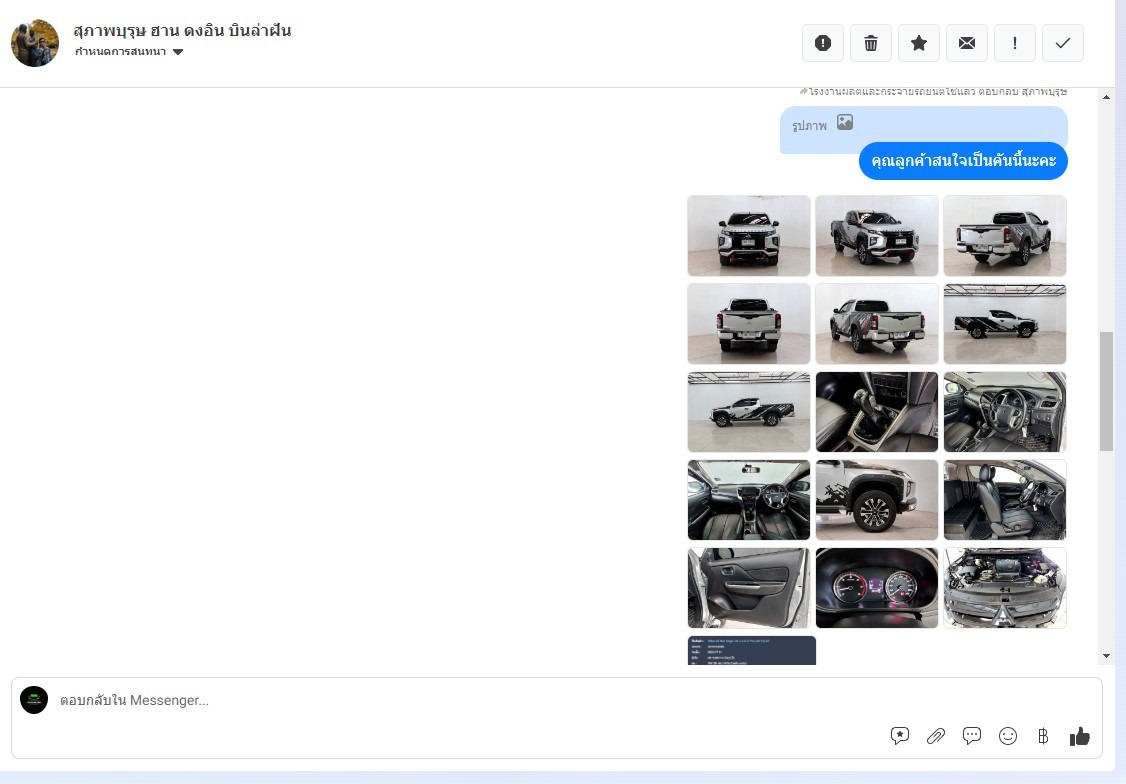Open the customer's profile picture
1126x784 pixels.
[35, 43]
